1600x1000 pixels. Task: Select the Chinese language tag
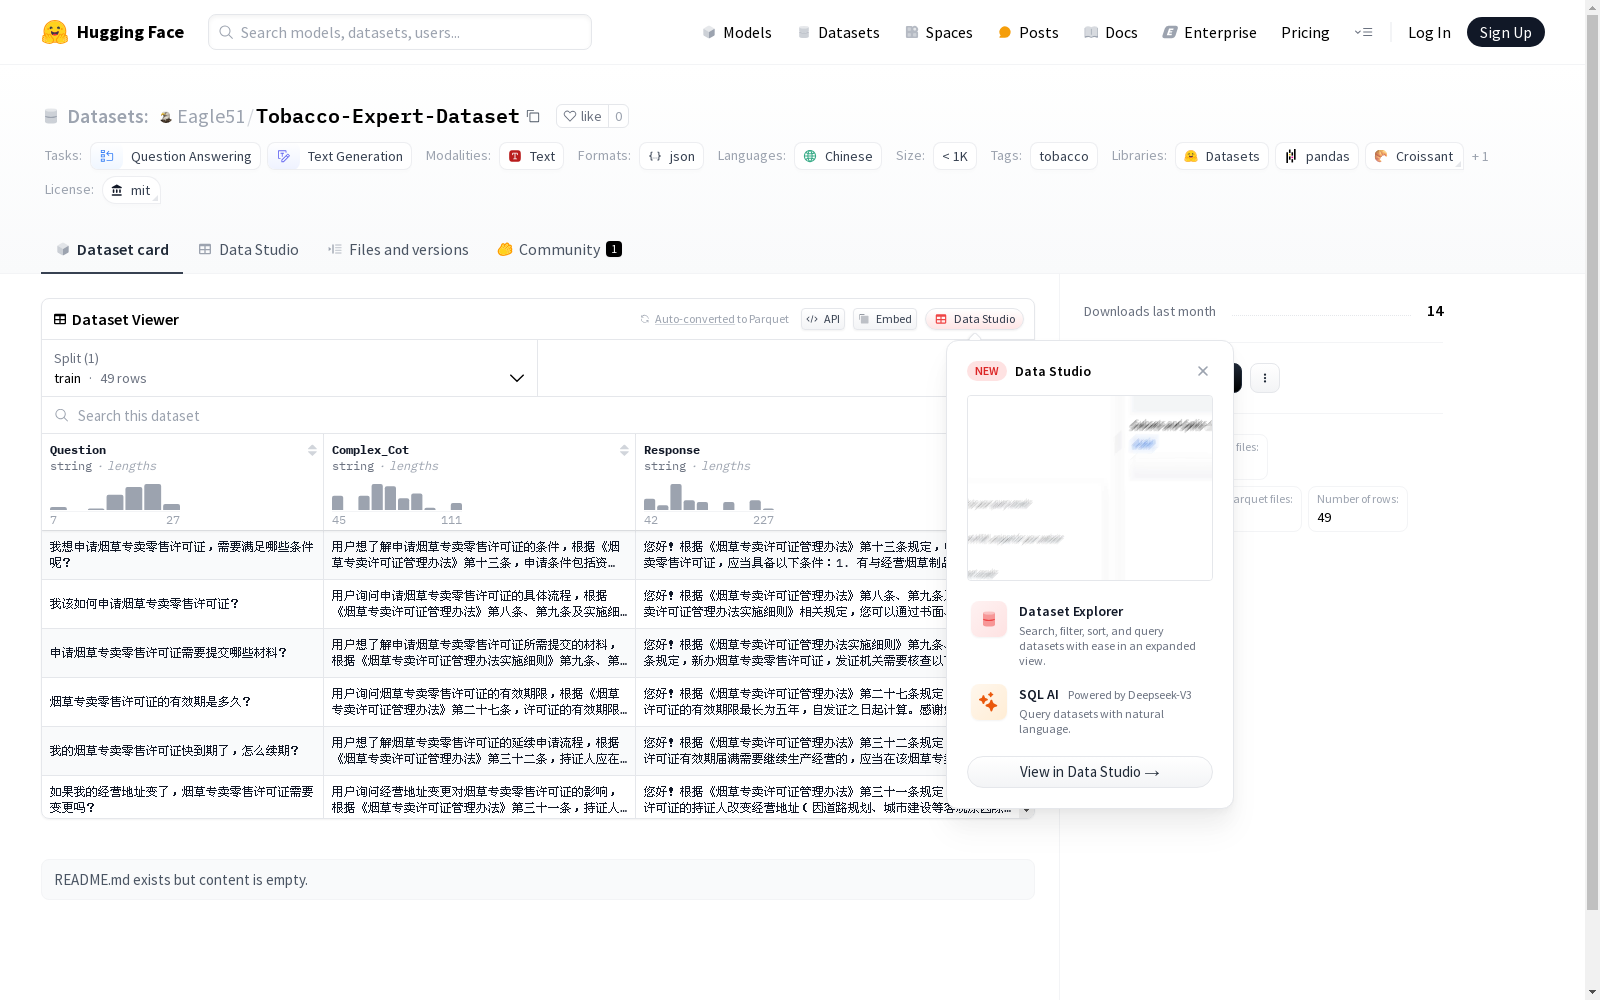[838, 156]
